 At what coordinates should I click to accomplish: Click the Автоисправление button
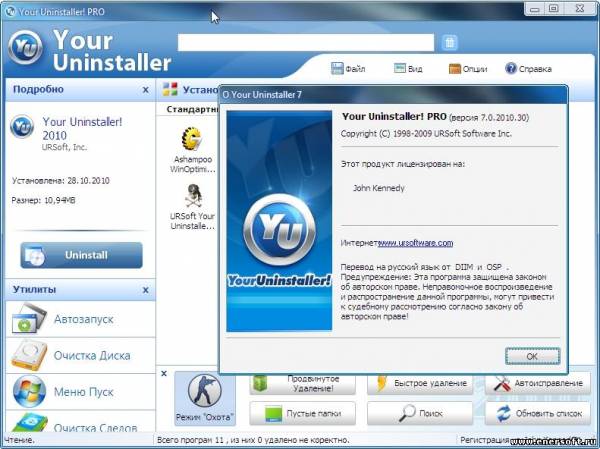[538, 384]
